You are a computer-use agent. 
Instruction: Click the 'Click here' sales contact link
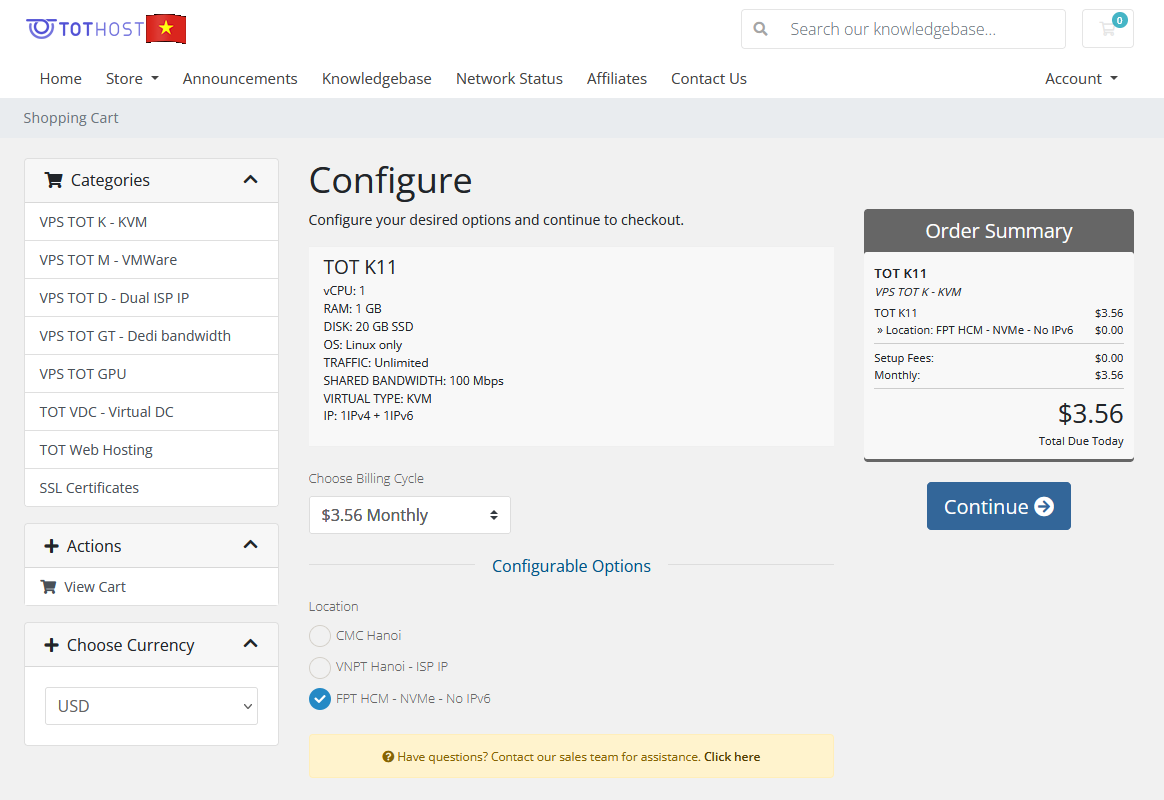click(x=731, y=757)
